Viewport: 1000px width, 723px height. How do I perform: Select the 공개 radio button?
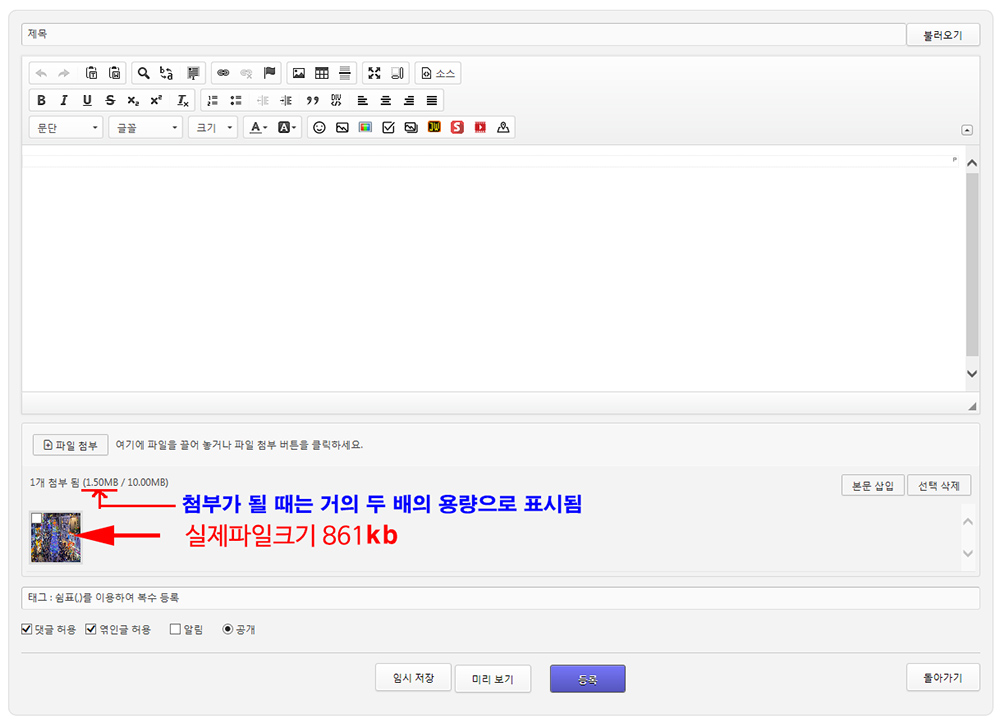[228, 630]
